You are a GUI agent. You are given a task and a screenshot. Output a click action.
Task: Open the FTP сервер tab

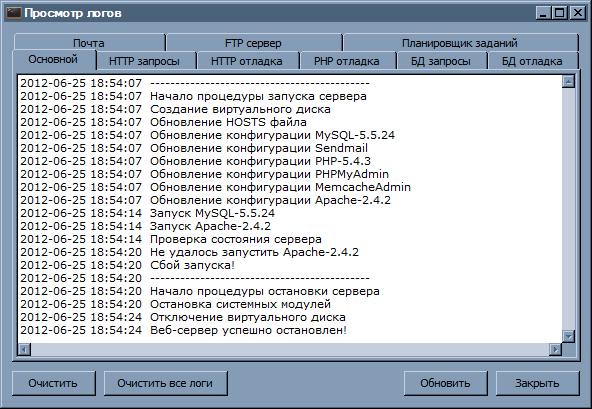253,43
